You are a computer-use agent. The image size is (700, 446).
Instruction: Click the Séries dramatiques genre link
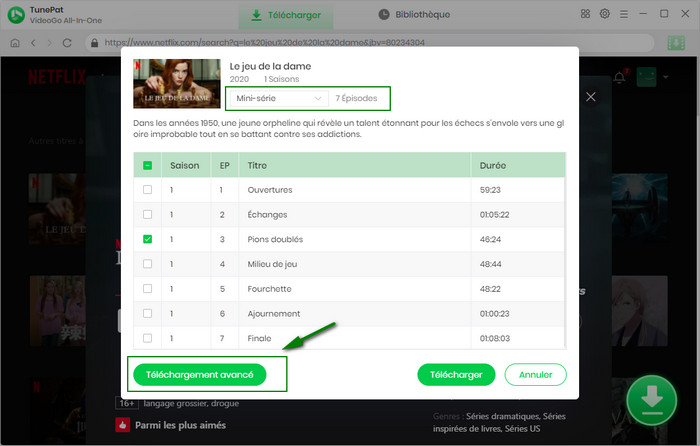point(503,417)
